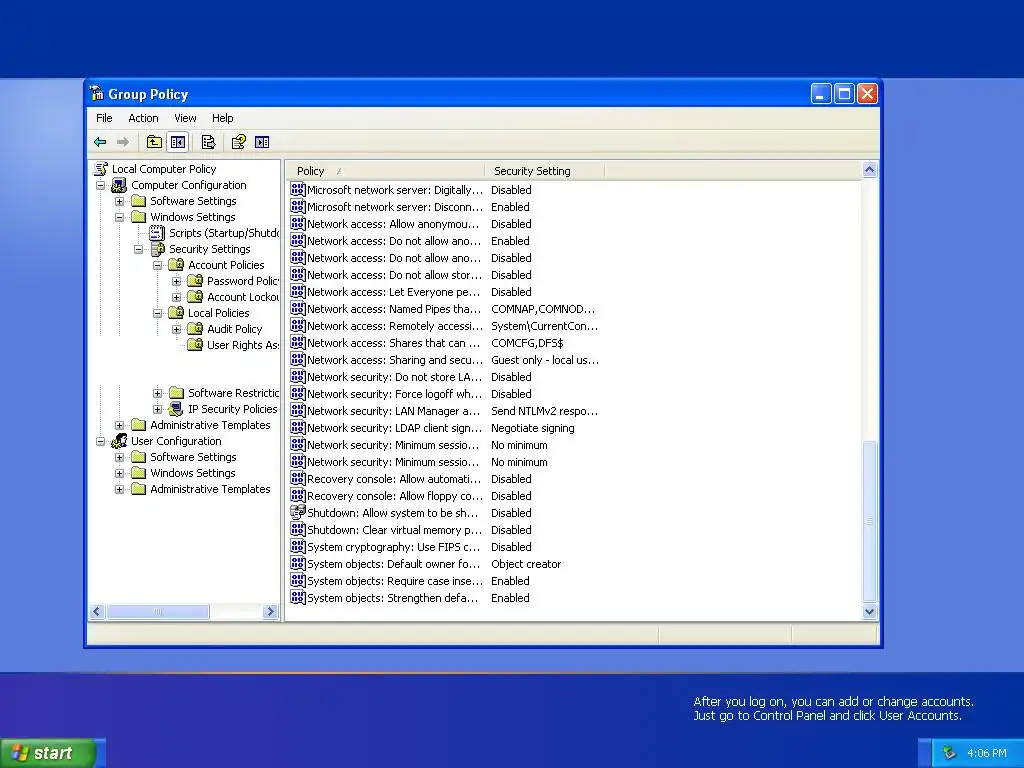Click the Up one level folder icon
The height and width of the screenshot is (768, 1024).
pyautogui.click(x=154, y=142)
